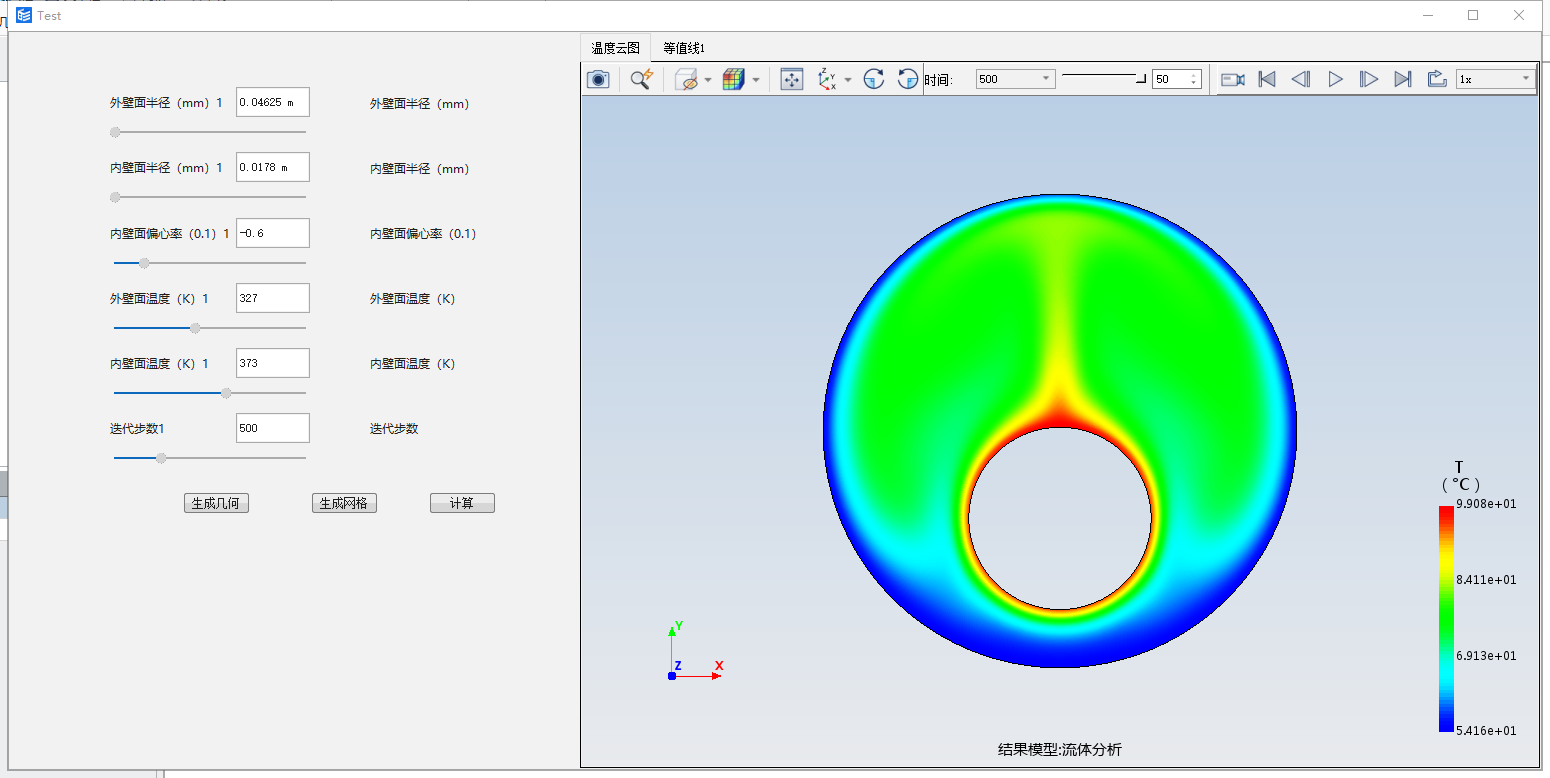Switch to the 等值线1 tab

point(685,47)
